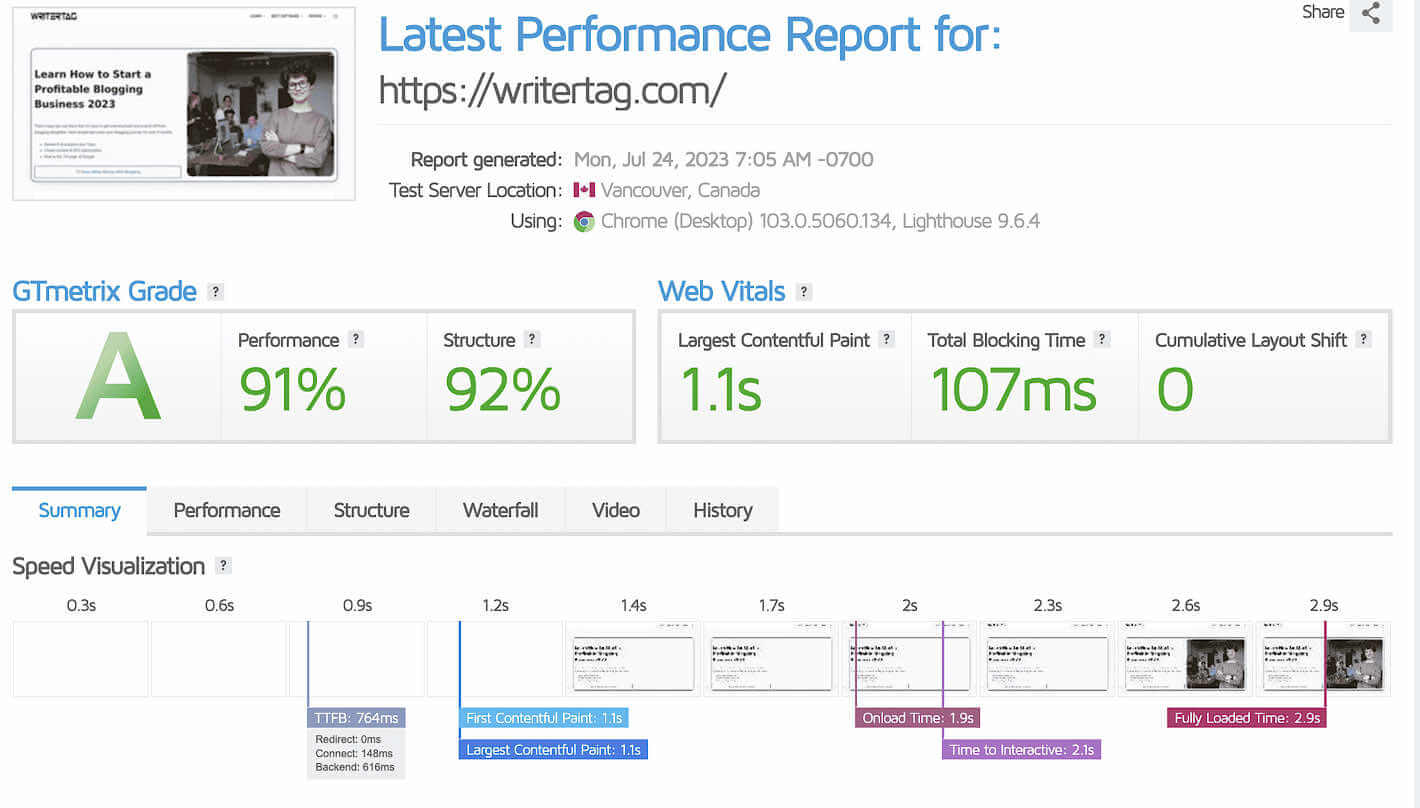Select the 2.6s filmstrip frame
The width and height of the screenshot is (1420, 808).
pyautogui.click(x=1185, y=659)
